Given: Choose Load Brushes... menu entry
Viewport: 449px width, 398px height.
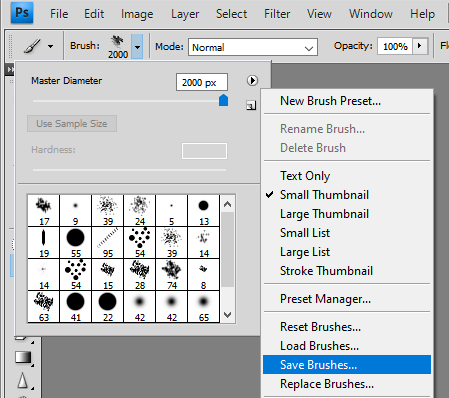Looking at the screenshot, I should (x=319, y=346).
